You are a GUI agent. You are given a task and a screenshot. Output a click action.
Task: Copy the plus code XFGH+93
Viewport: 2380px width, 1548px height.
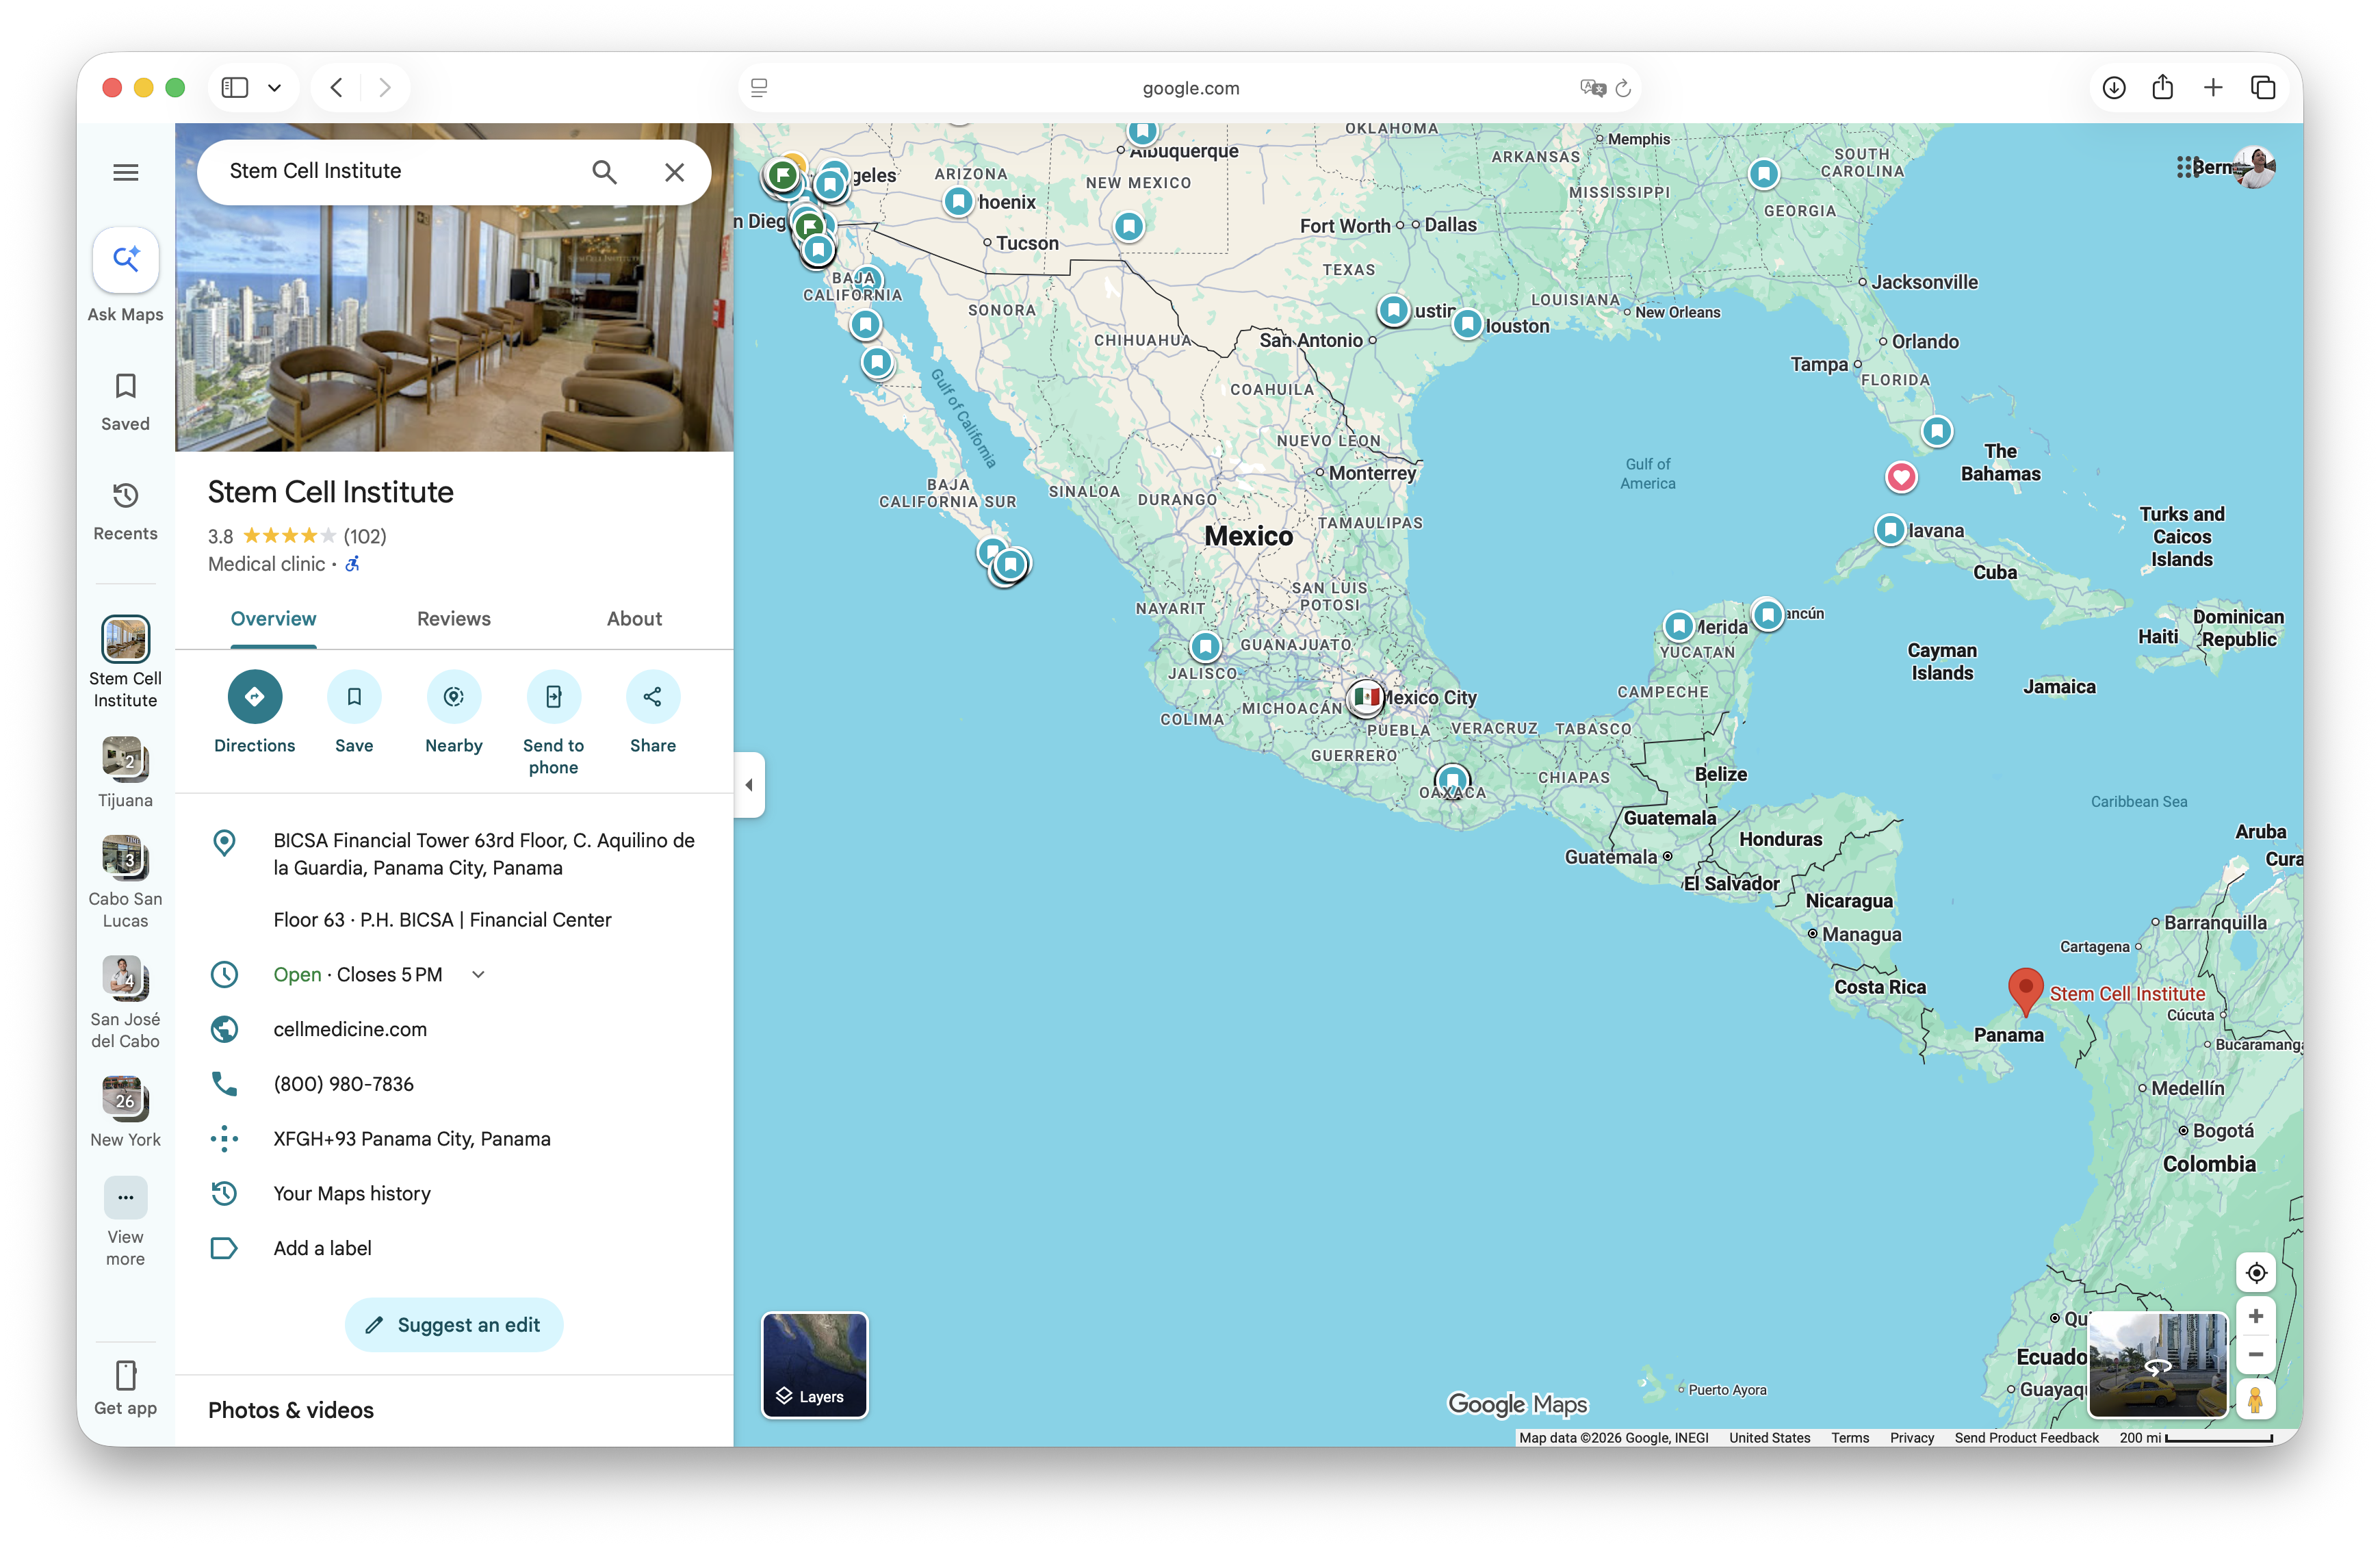(x=412, y=1139)
